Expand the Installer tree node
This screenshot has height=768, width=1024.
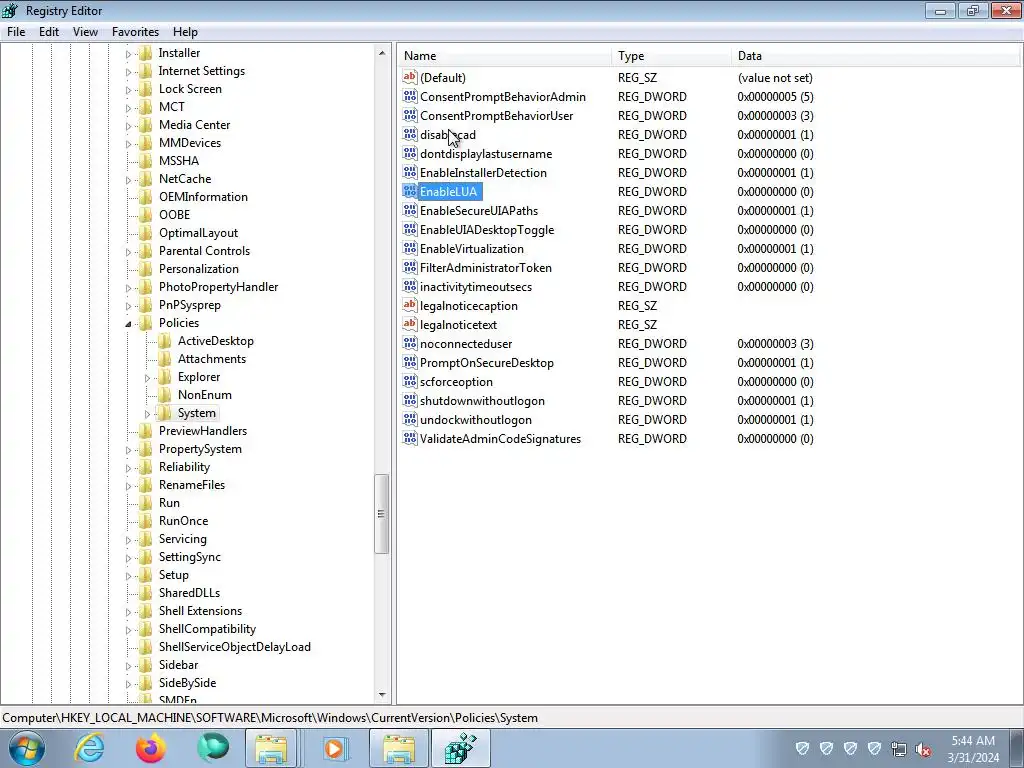(128, 54)
